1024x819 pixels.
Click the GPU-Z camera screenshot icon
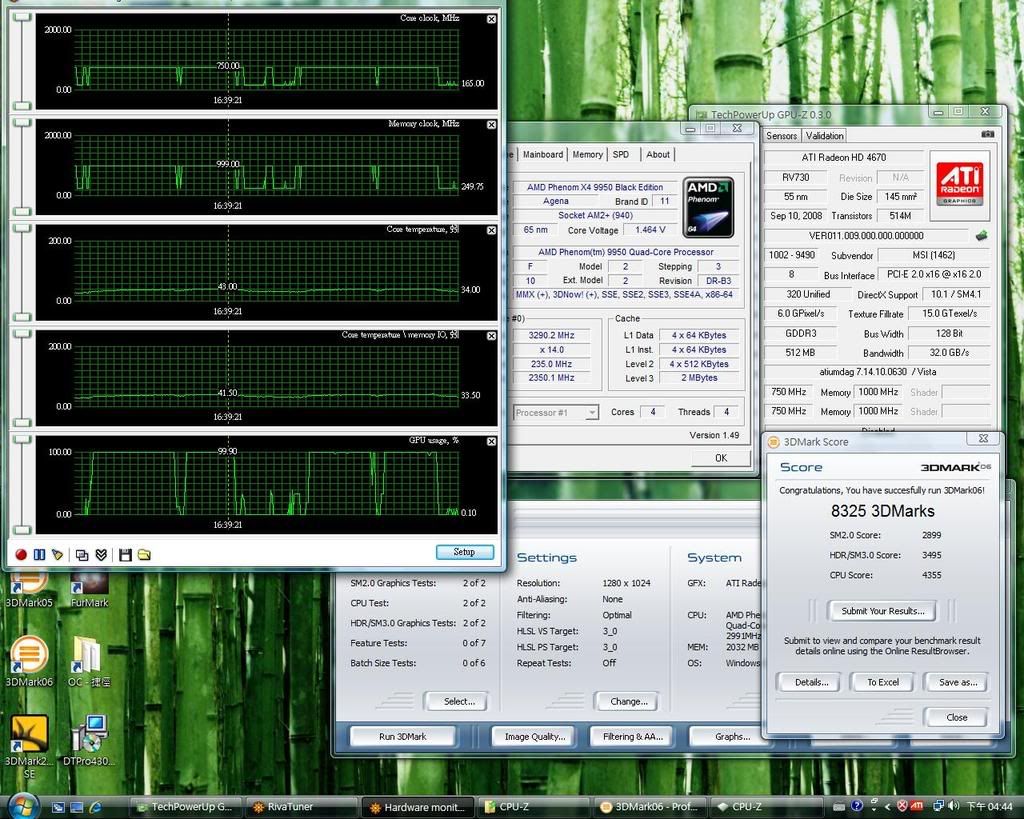(x=988, y=134)
